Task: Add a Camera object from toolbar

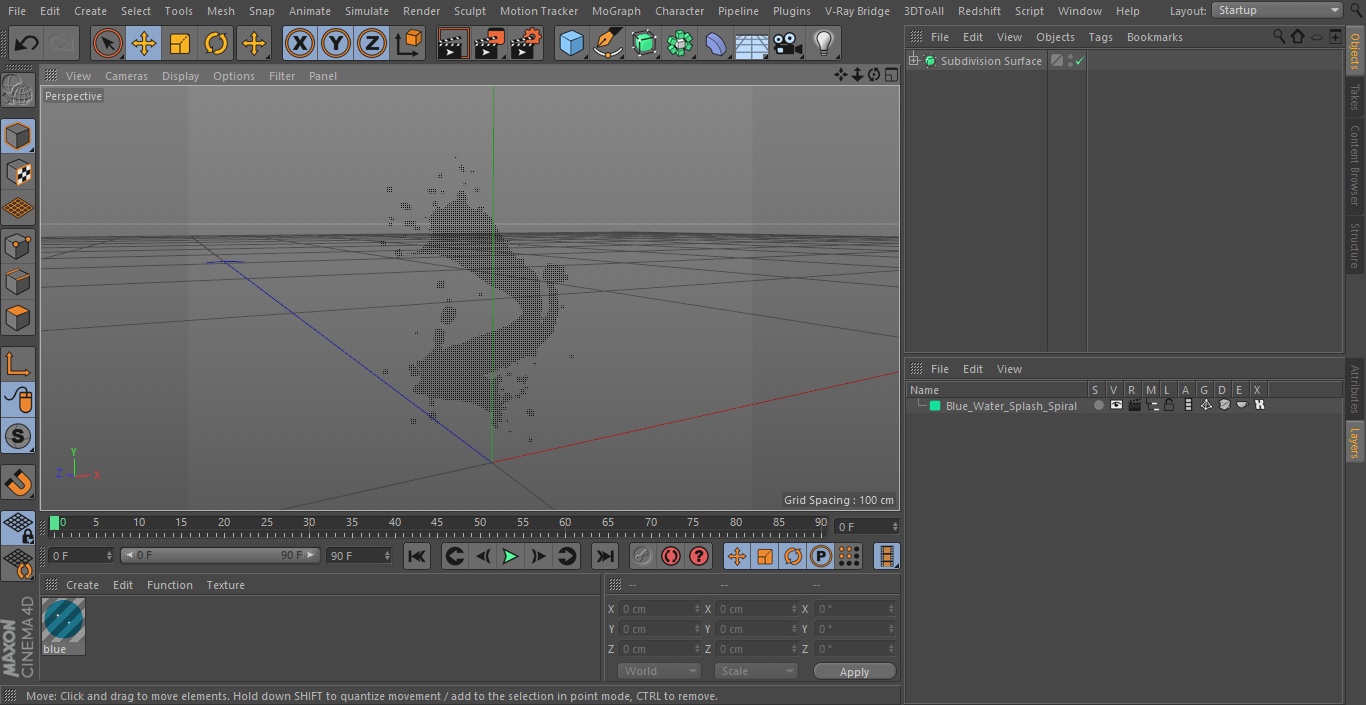Action: [788, 43]
